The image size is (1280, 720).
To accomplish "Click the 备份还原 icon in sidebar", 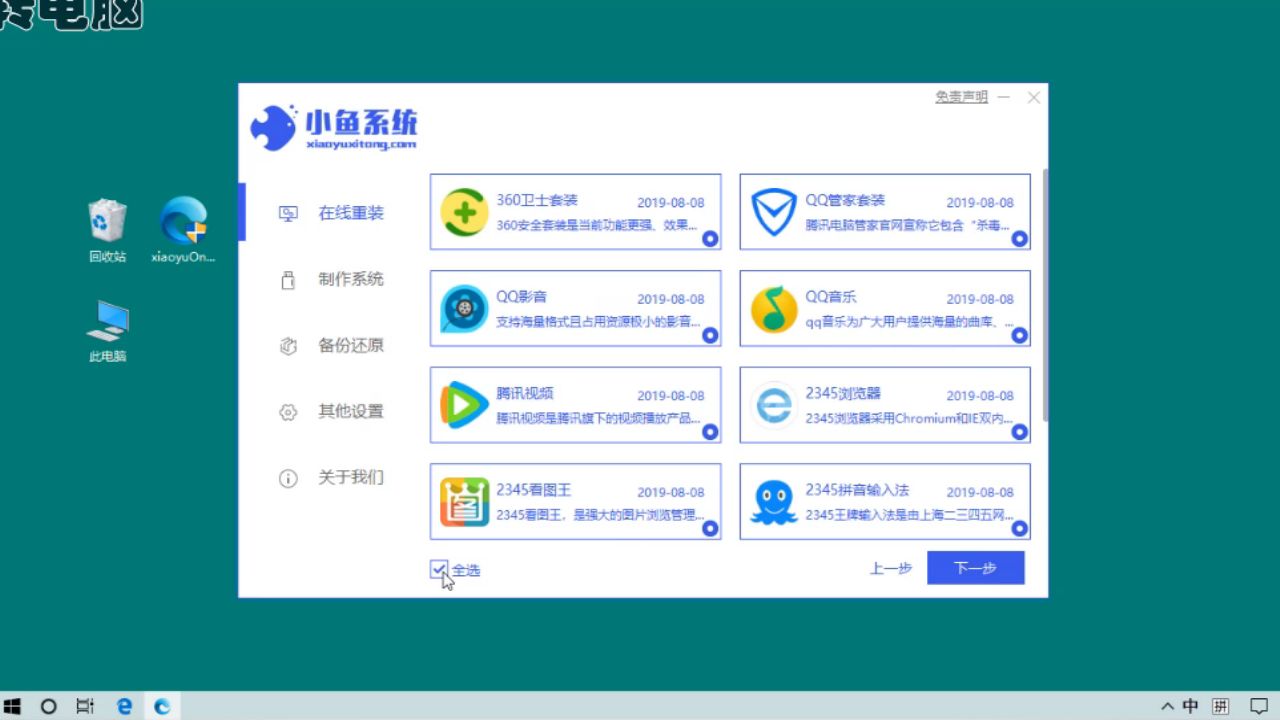I will [x=288, y=346].
